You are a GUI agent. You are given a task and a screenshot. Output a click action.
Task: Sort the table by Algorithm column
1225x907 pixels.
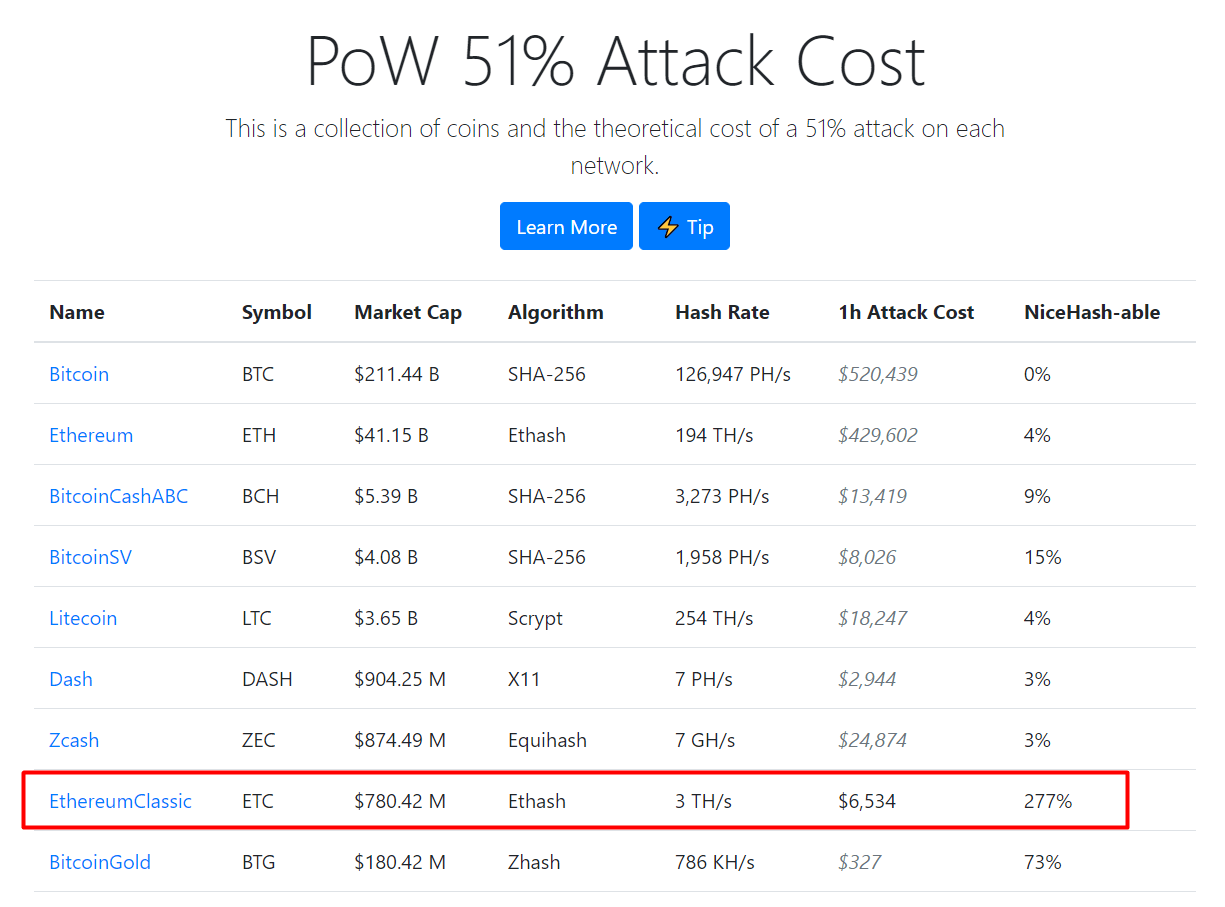click(x=556, y=312)
